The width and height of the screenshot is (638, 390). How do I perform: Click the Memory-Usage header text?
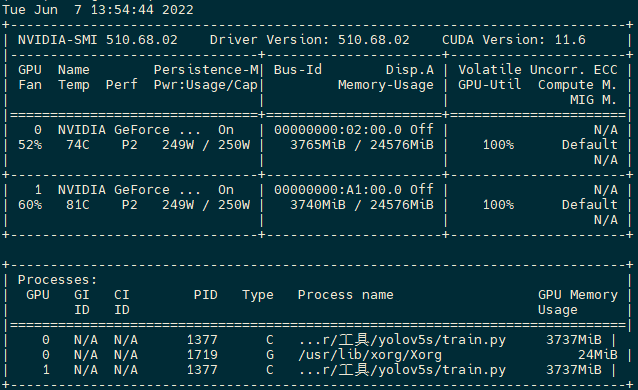click(386, 85)
